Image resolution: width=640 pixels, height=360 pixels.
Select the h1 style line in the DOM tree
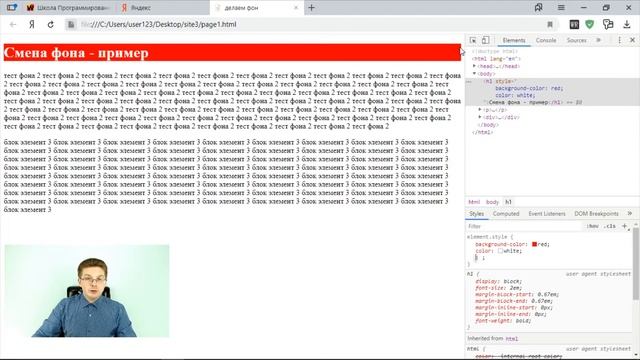pos(500,81)
